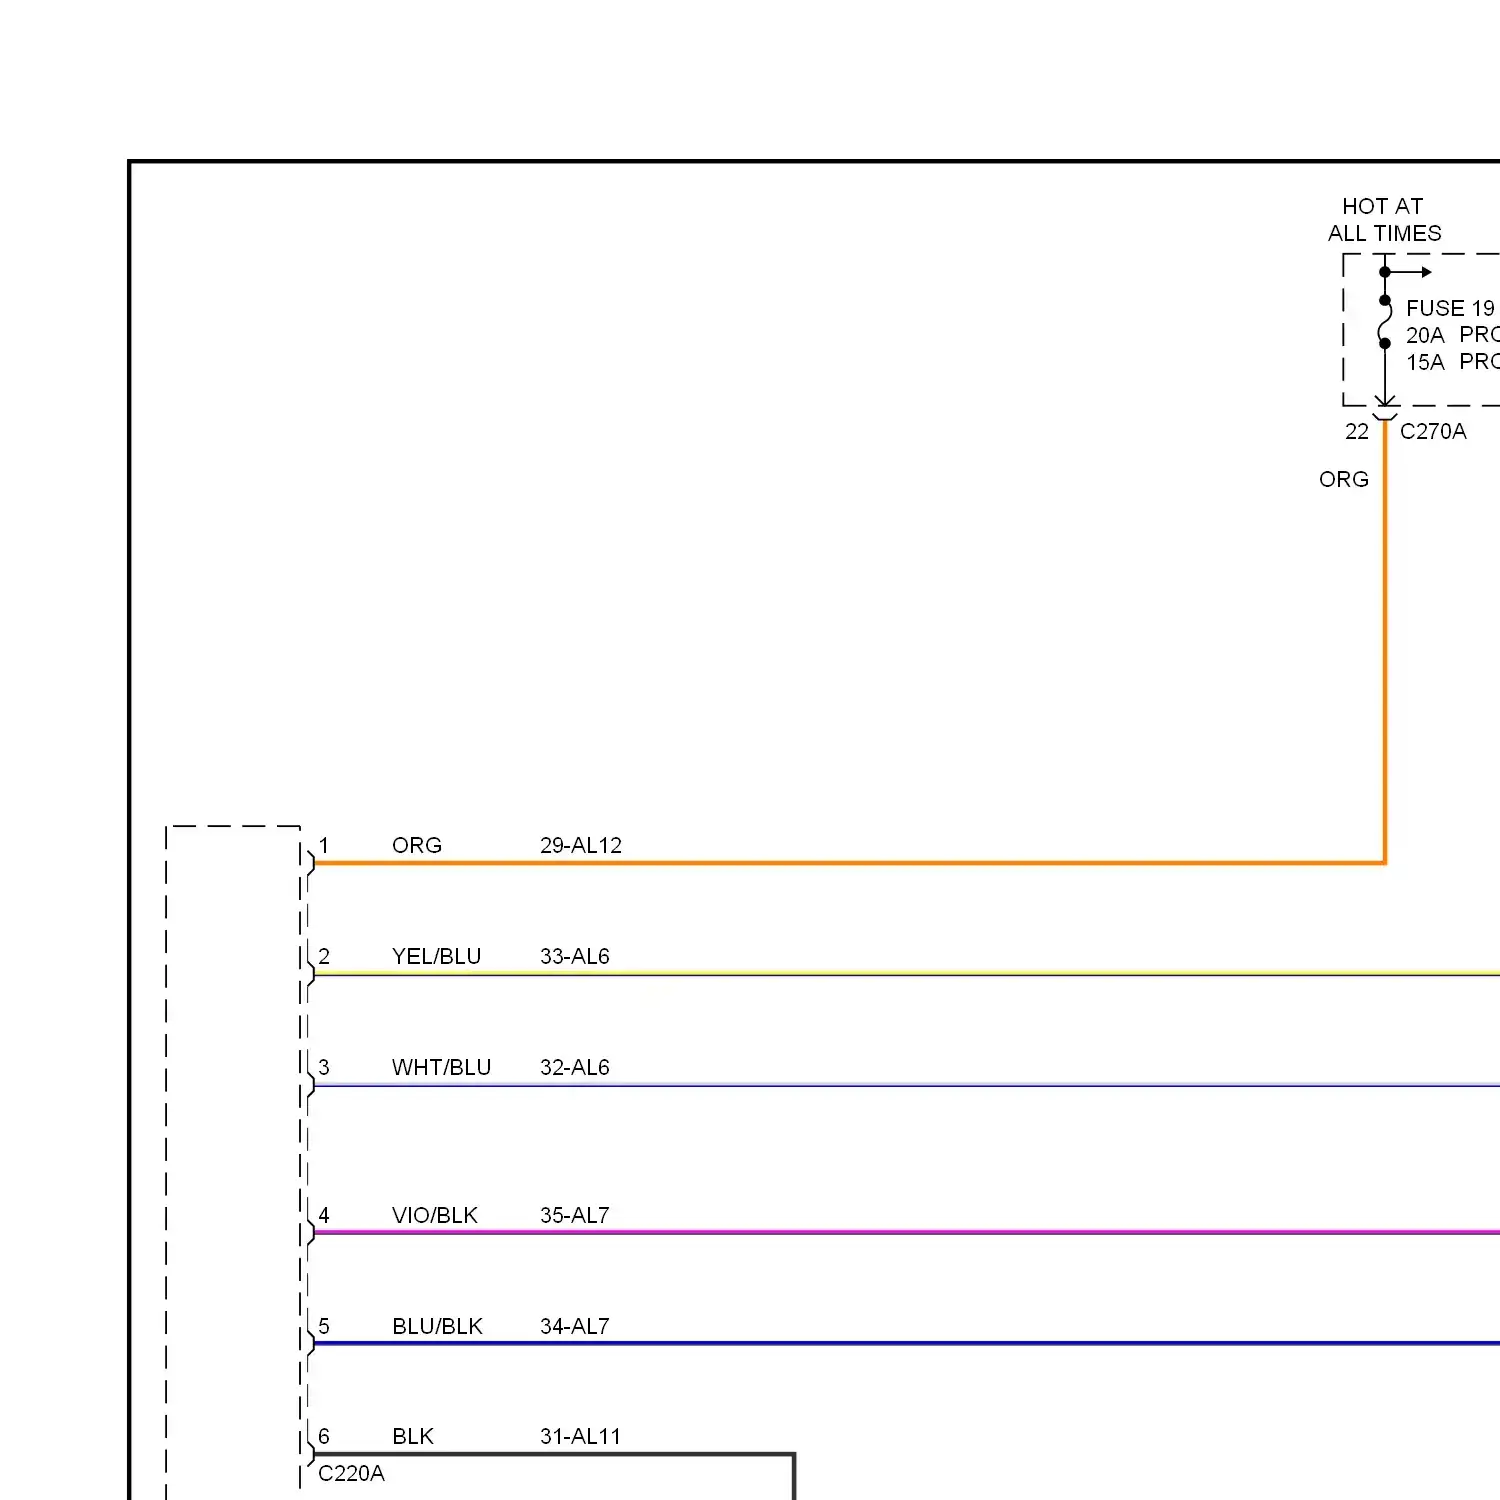The image size is (1500, 1500).
Task: Click the 'ORG' label on pin 1 row
Action: click(417, 845)
